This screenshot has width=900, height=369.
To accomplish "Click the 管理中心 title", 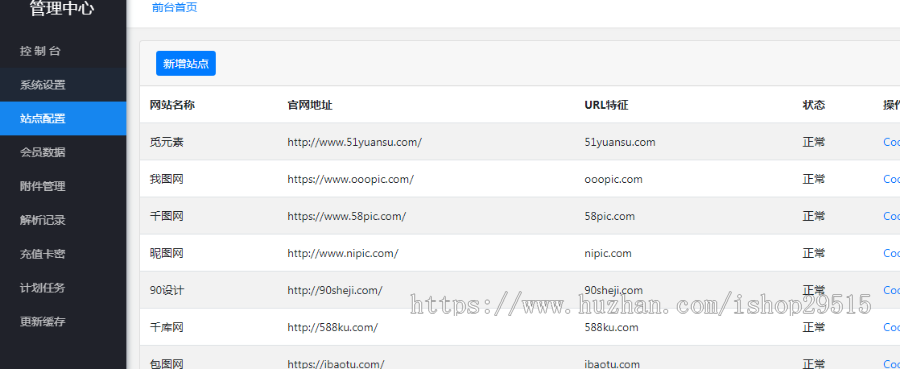I will (61, 9).
